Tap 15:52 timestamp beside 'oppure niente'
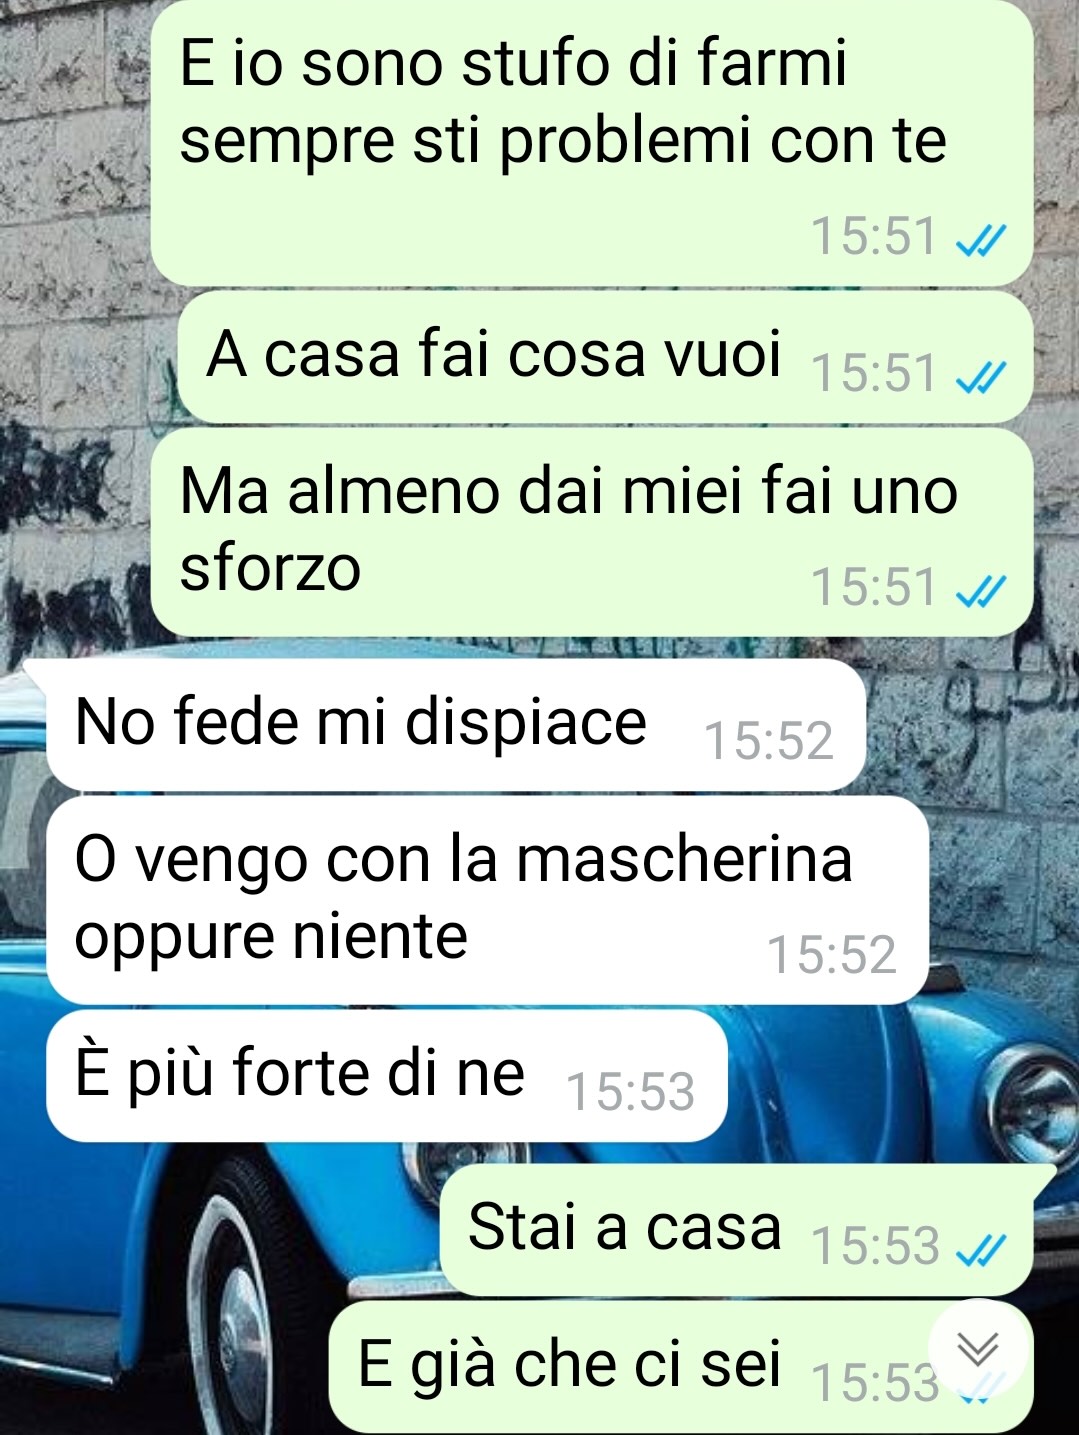The width and height of the screenshot is (1079, 1435). (x=831, y=954)
